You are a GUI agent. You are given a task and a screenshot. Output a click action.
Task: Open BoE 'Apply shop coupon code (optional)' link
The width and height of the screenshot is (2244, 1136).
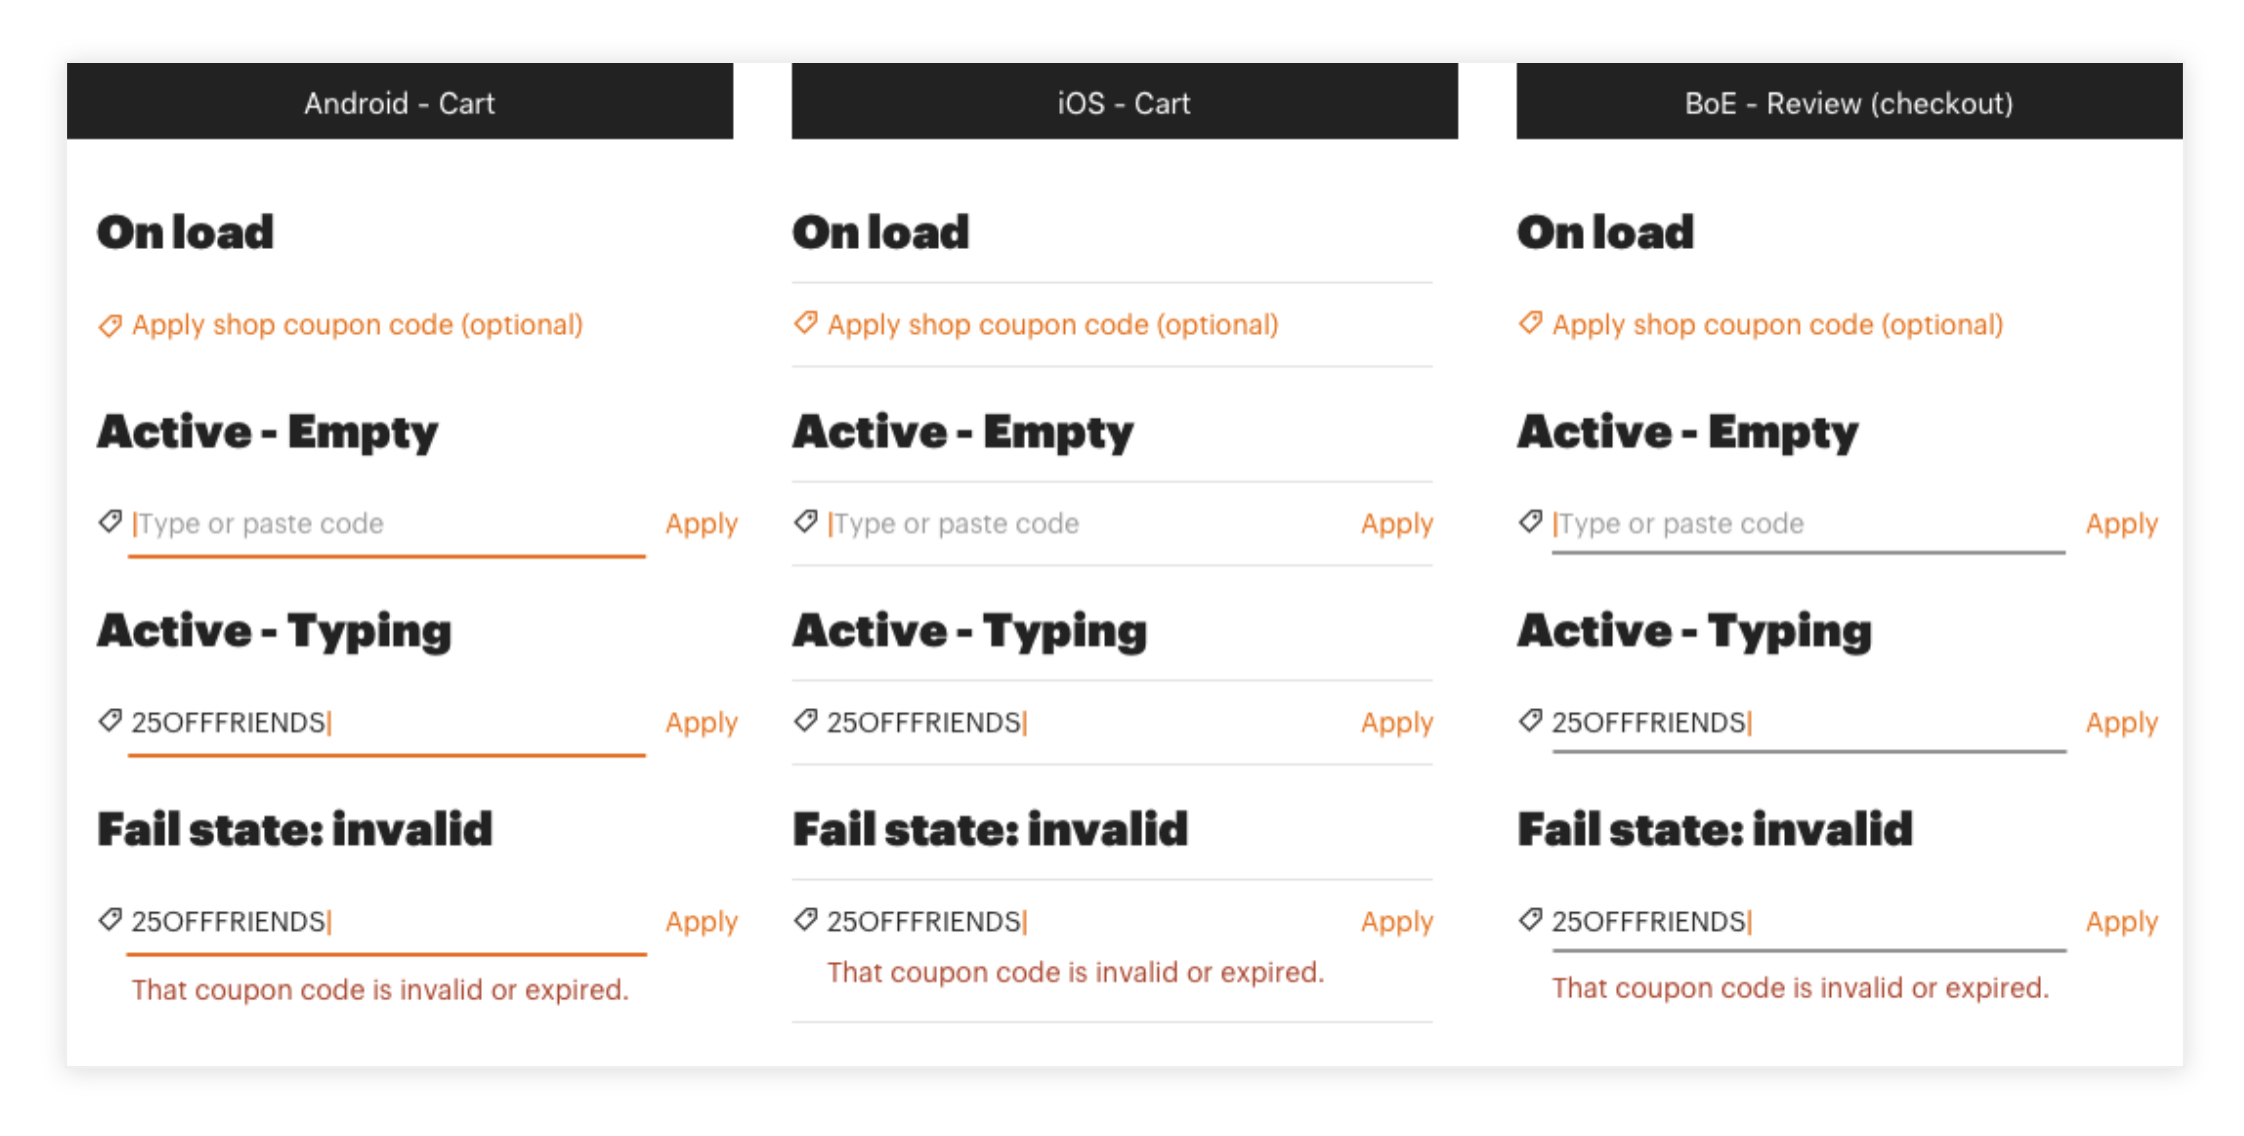(x=1777, y=325)
